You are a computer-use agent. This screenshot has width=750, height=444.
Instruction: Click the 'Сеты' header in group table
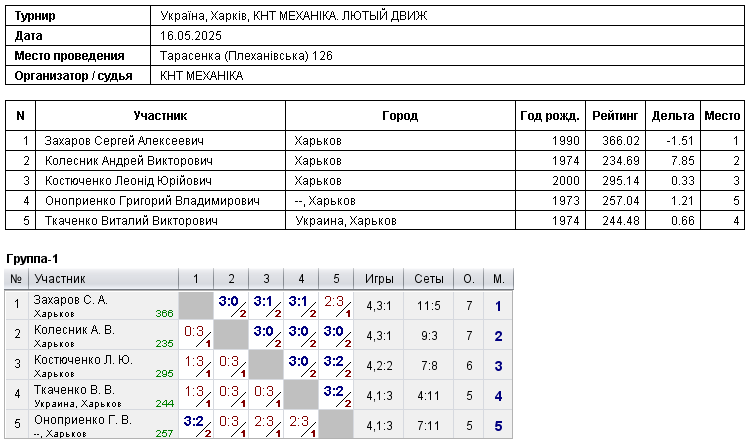click(429, 279)
